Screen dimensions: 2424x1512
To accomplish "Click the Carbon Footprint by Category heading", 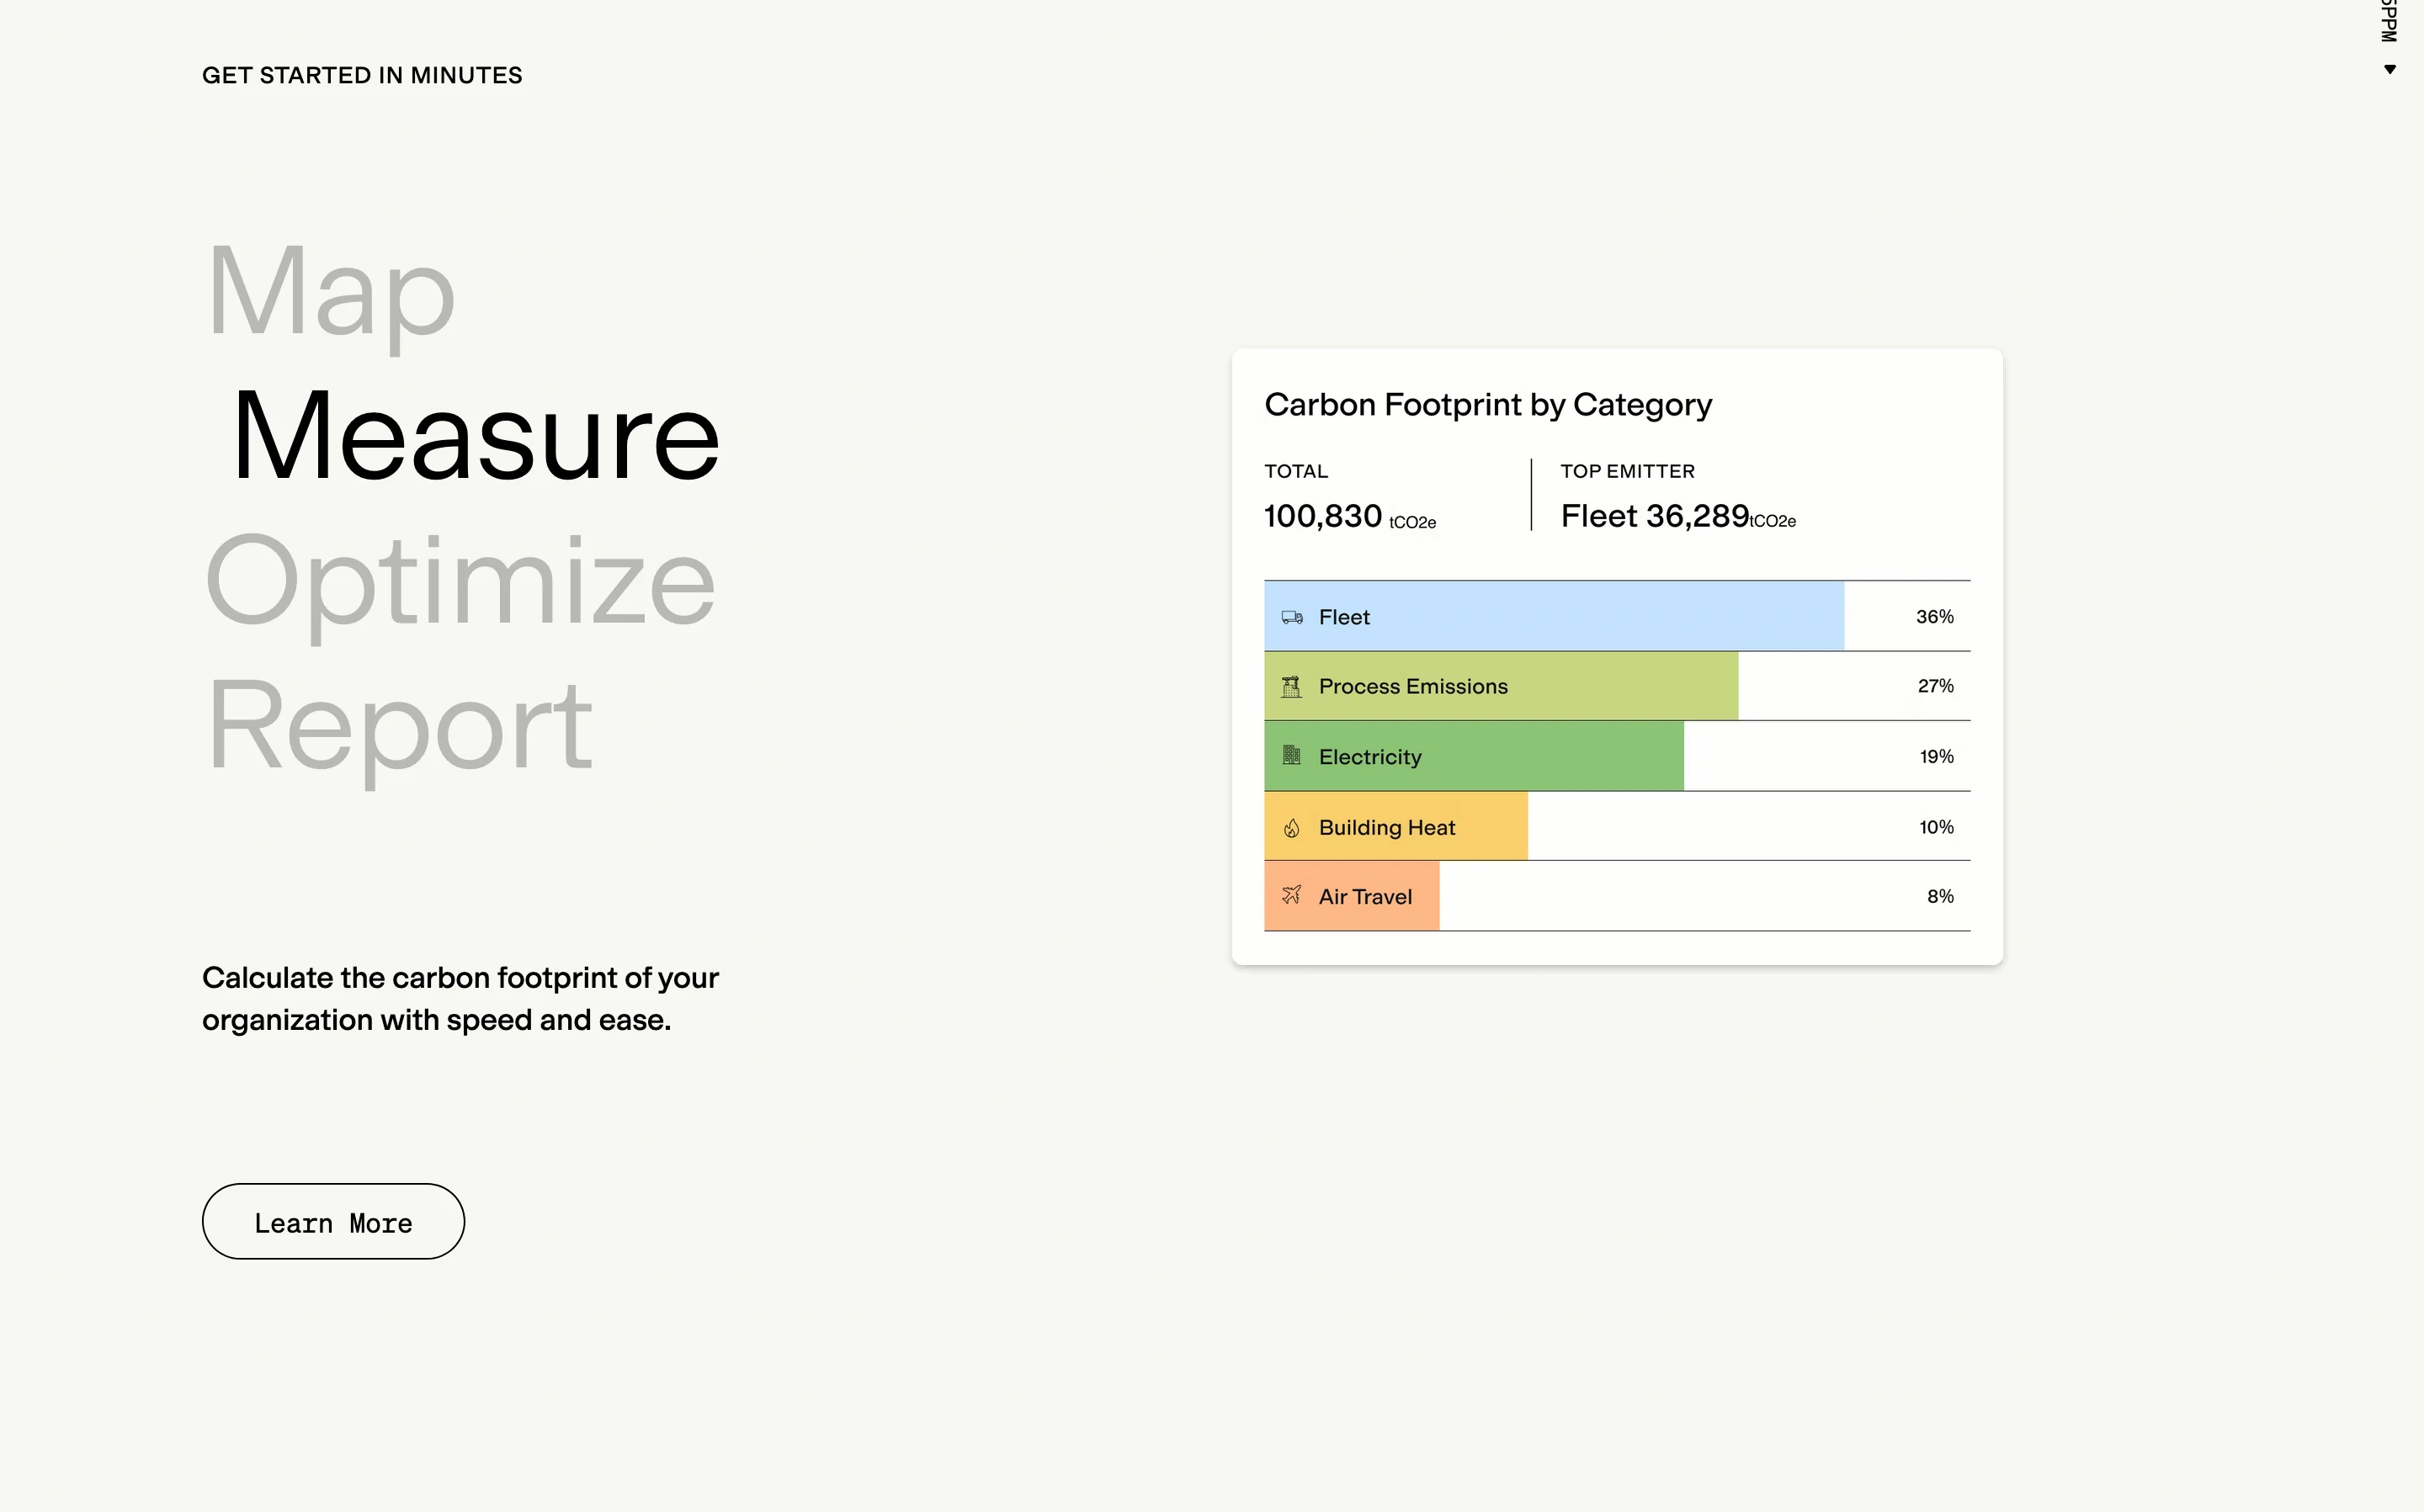I will (x=1487, y=404).
